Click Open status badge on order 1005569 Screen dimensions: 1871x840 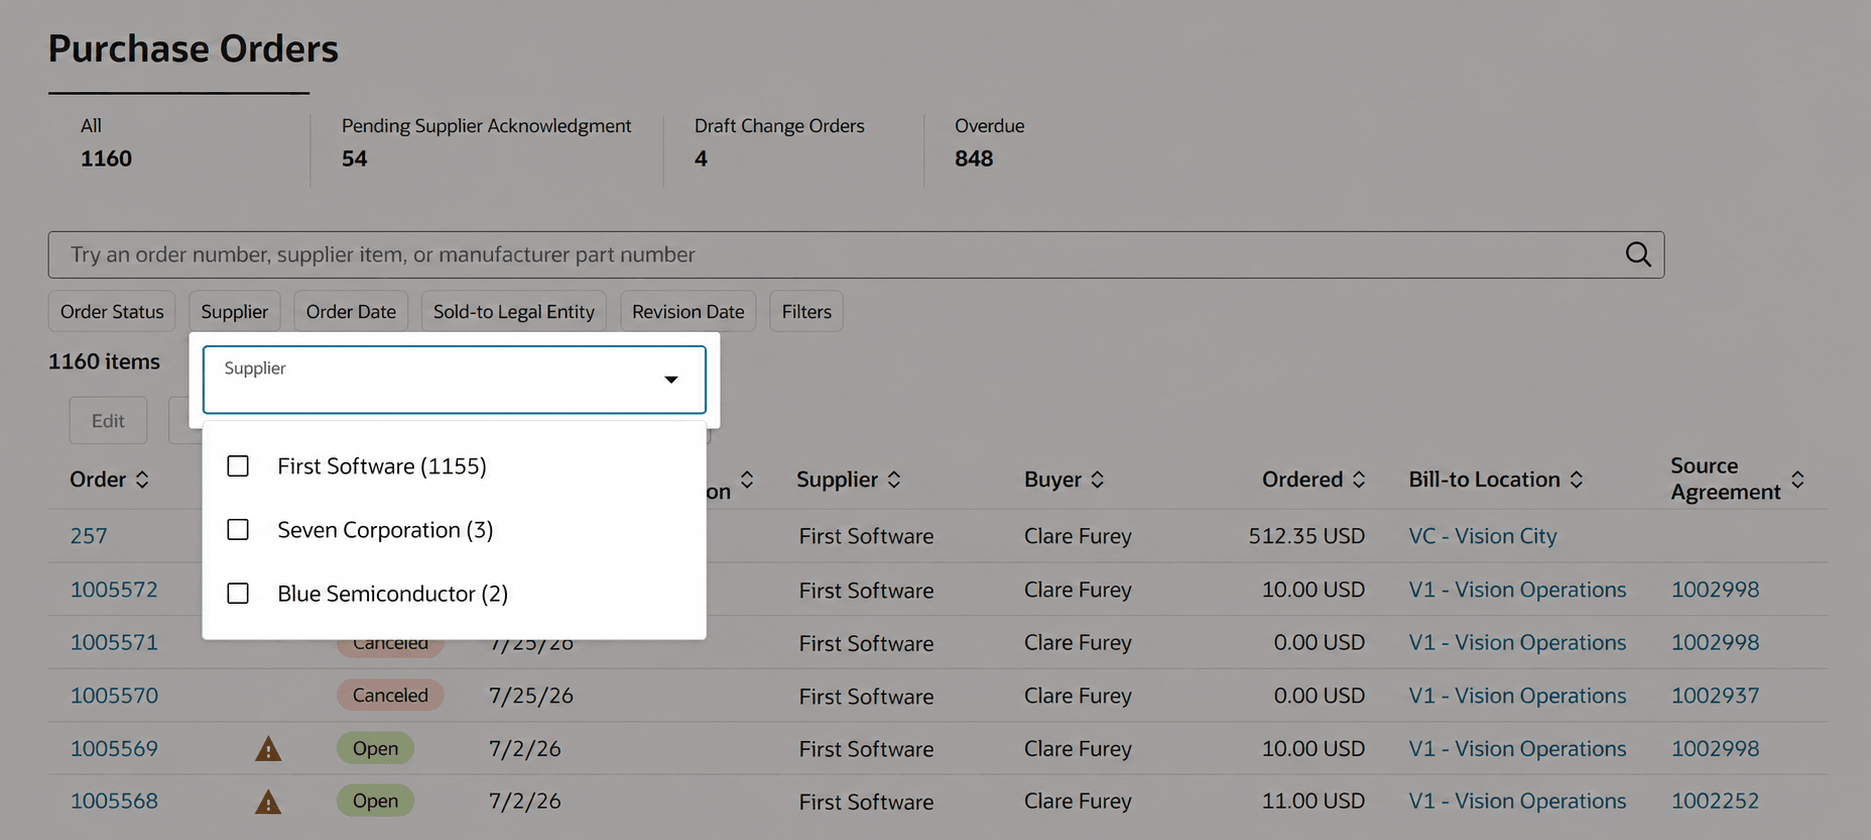click(375, 749)
